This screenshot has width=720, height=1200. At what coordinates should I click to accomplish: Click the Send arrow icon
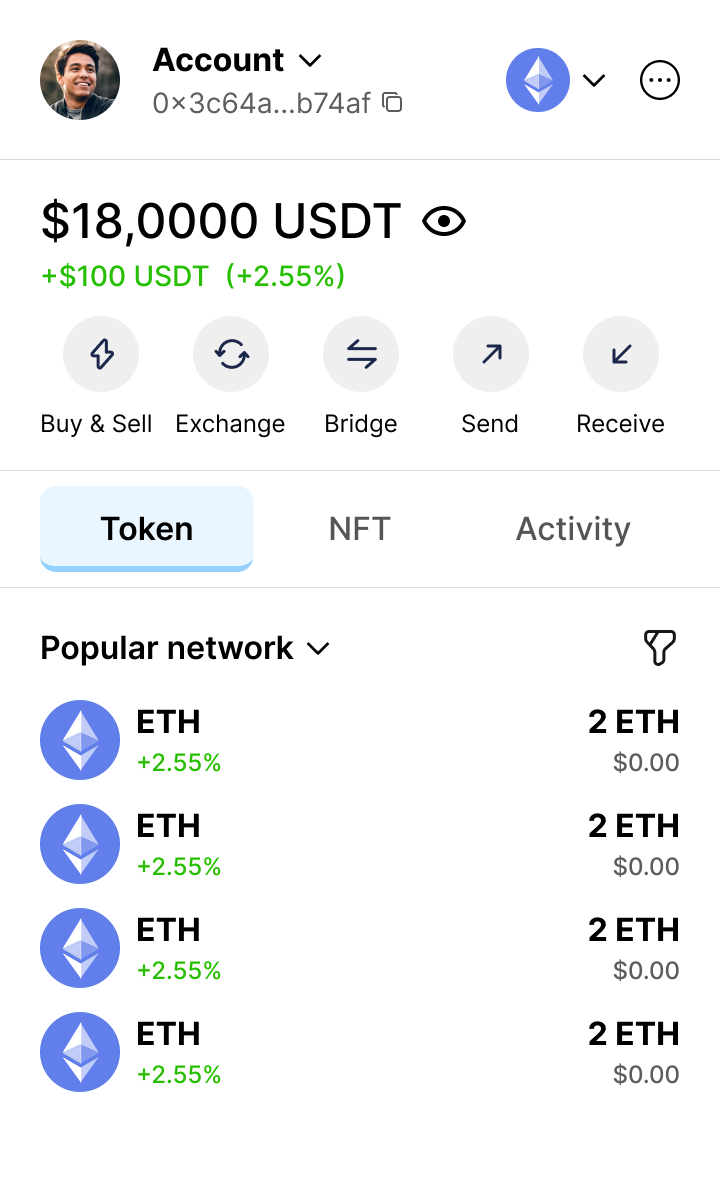coord(491,354)
